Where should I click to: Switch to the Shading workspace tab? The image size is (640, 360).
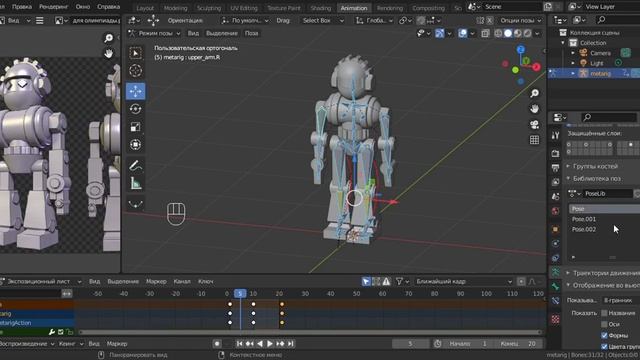point(321,8)
